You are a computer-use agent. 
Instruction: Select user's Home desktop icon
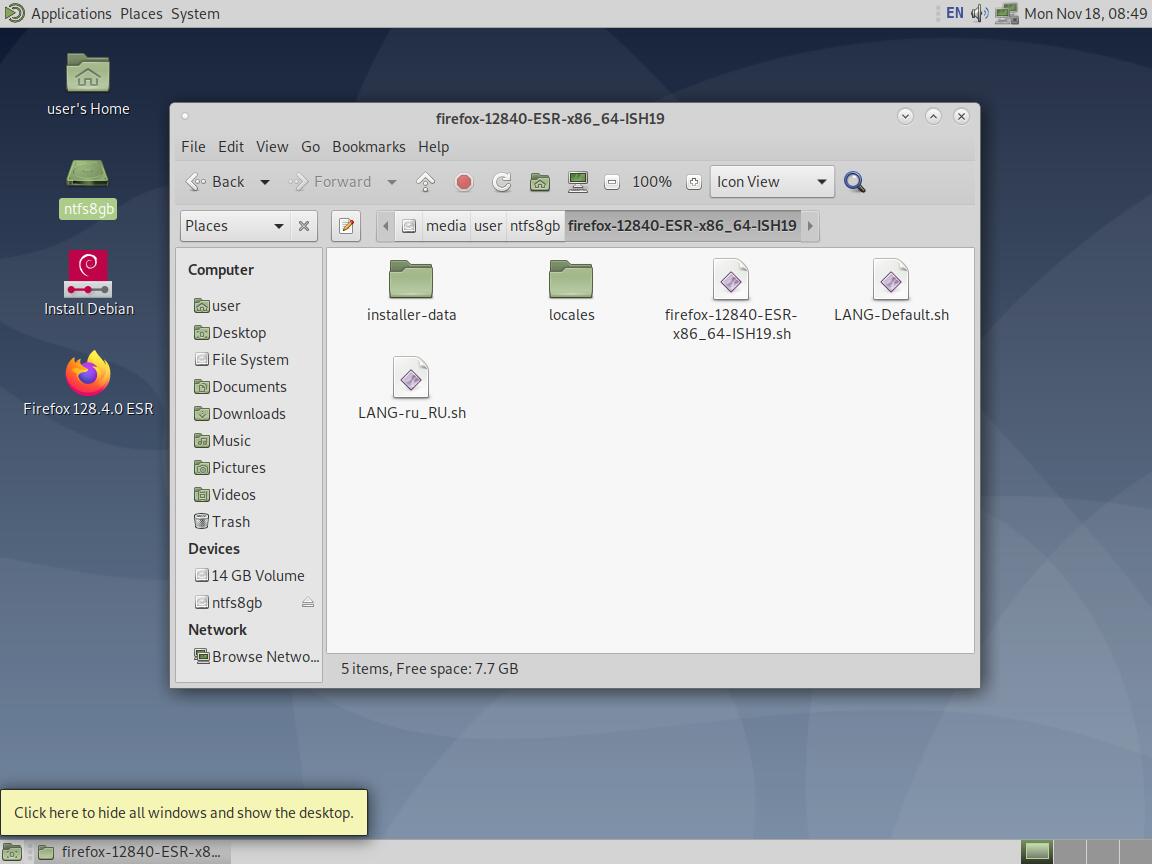click(88, 85)
